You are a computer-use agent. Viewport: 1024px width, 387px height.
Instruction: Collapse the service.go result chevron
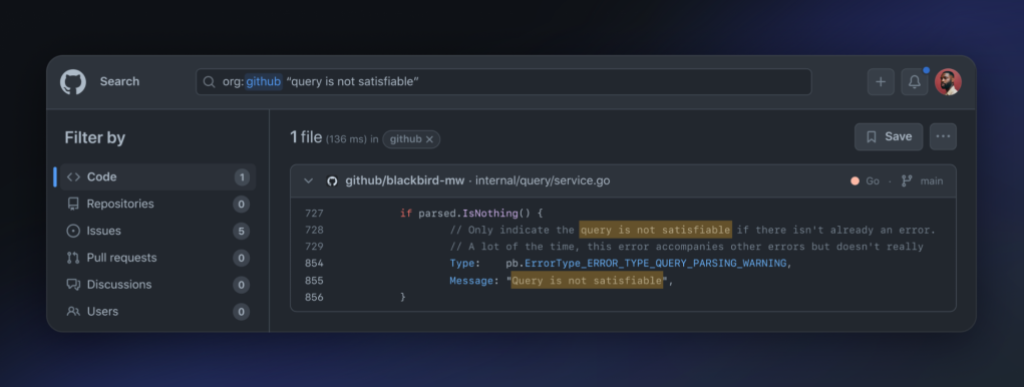308,181
